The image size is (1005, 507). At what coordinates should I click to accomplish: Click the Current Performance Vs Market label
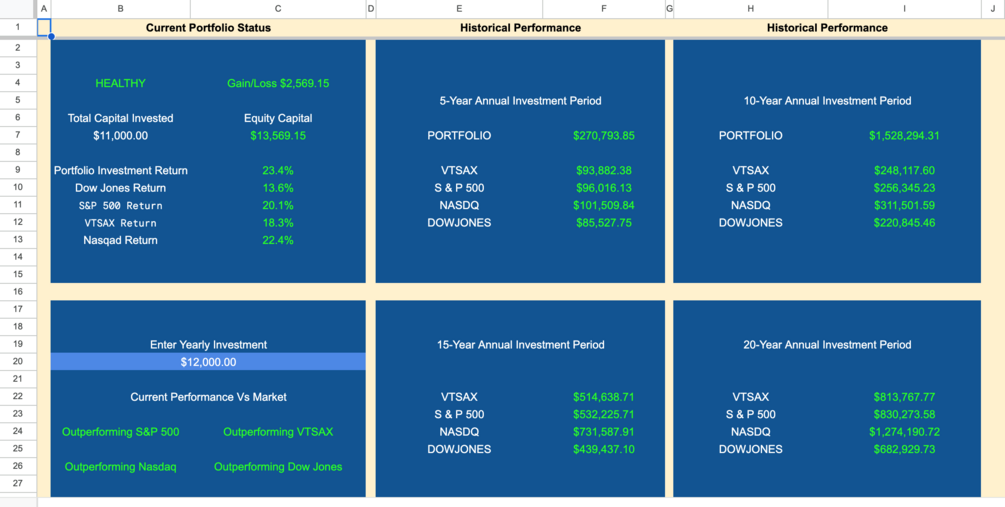click(208, 397)
